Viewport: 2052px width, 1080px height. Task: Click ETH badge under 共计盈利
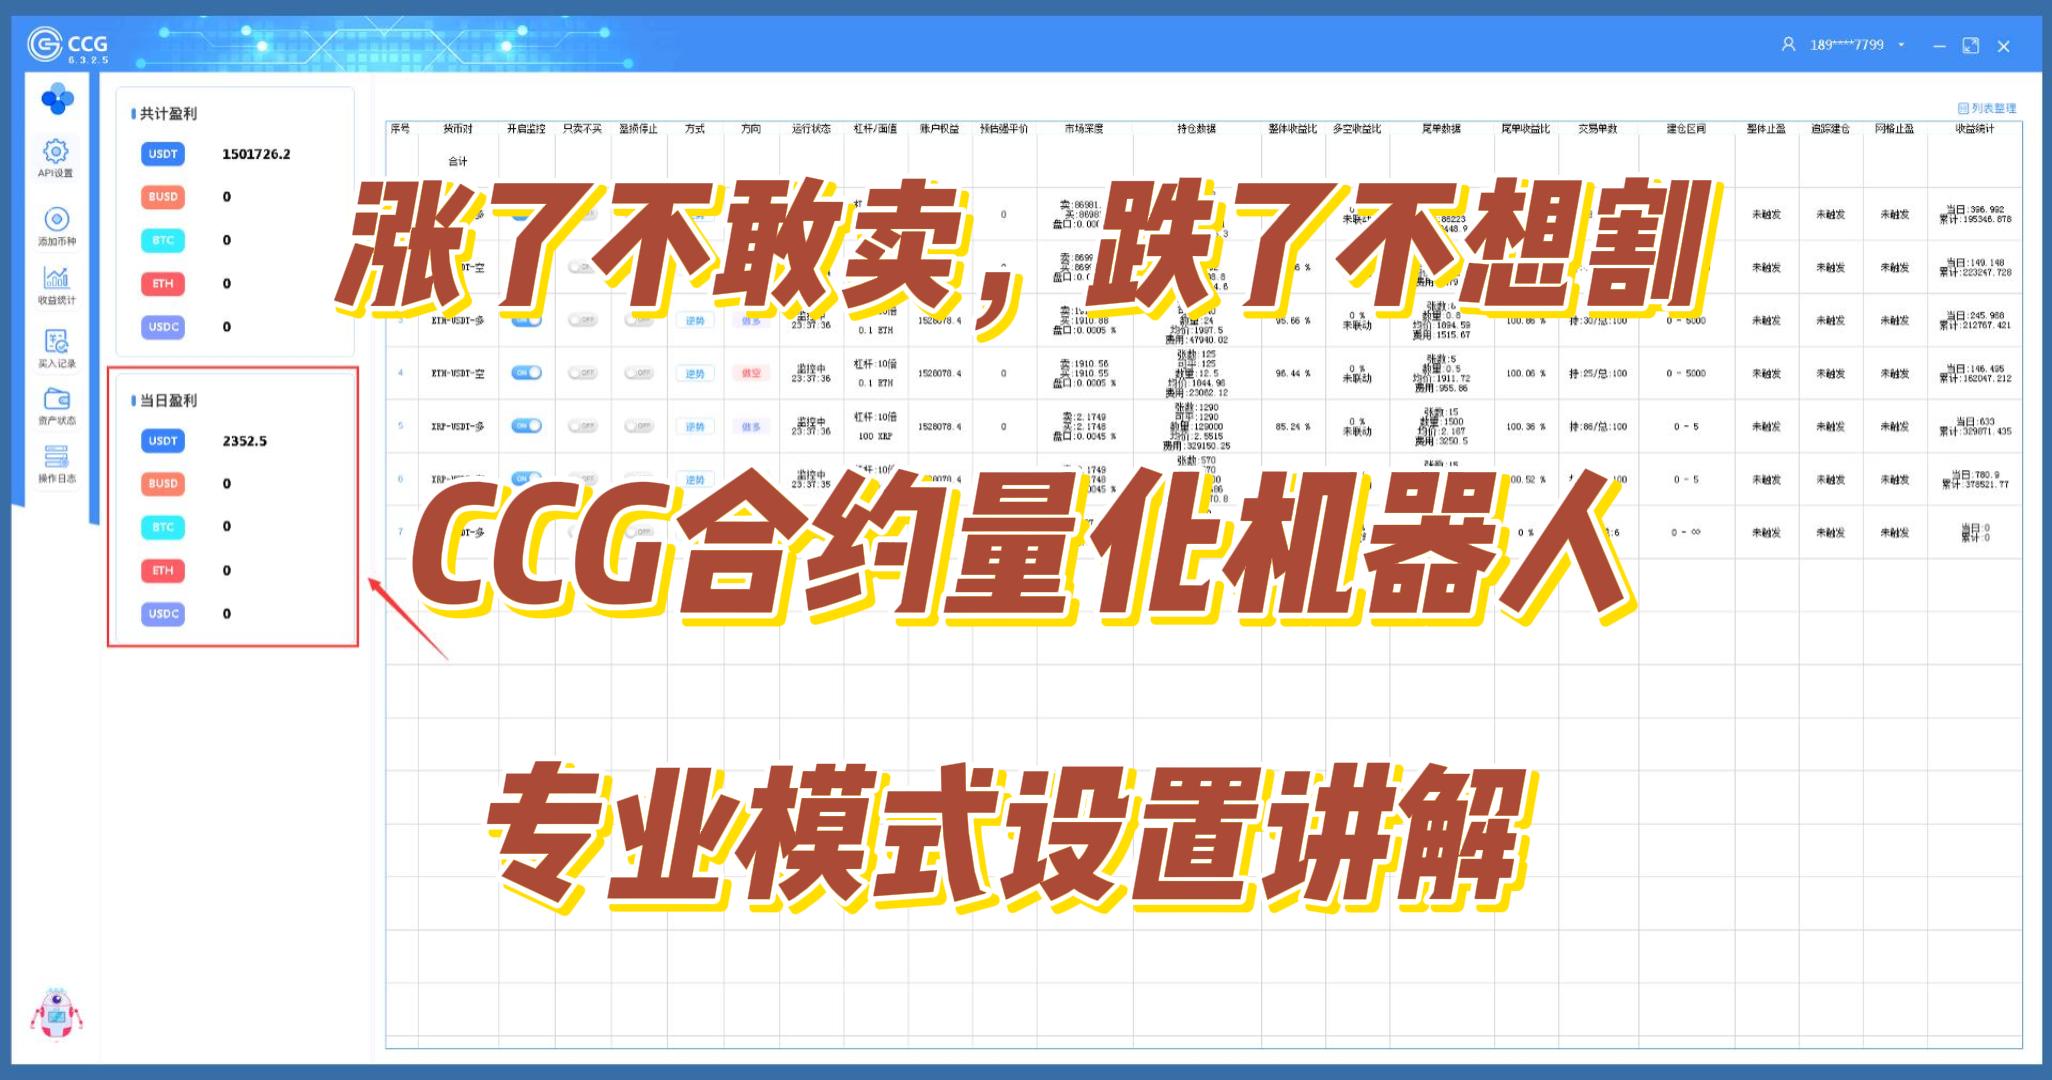pos(163,284)
